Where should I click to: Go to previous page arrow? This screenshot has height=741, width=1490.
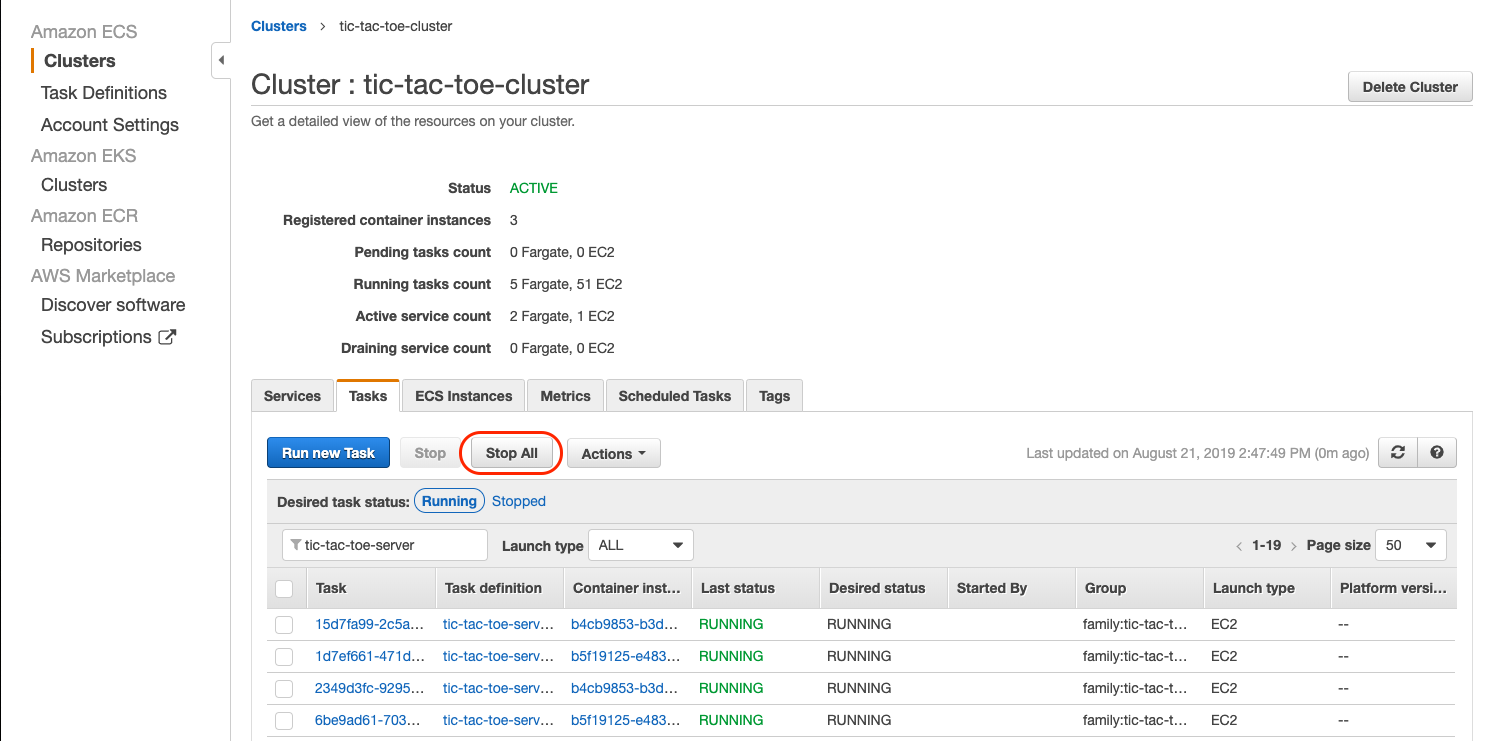coord(1240,546)
